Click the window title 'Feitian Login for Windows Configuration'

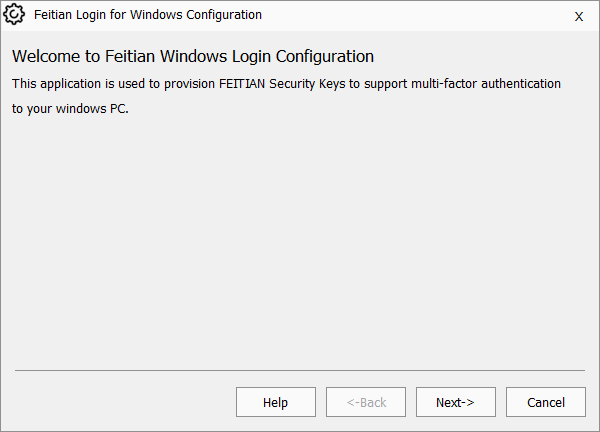148,15
